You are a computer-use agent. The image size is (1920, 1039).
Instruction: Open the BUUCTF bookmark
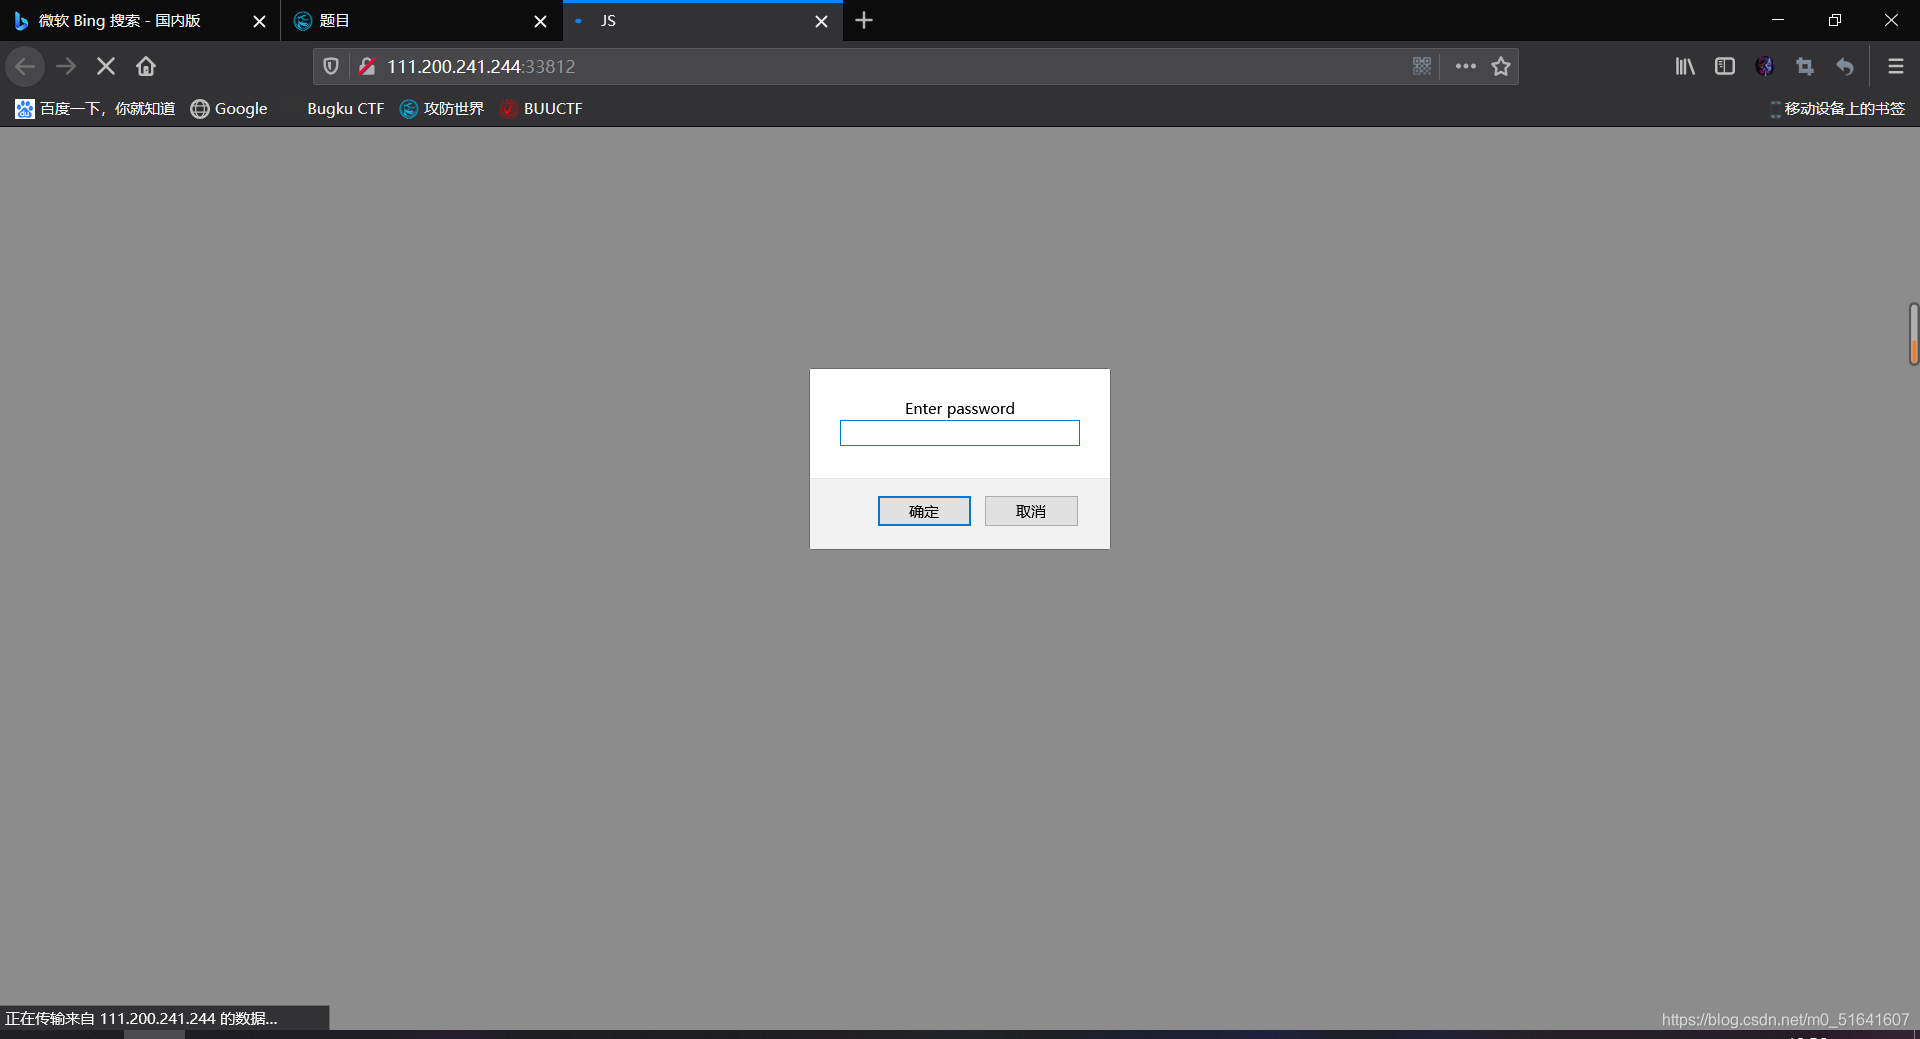pyautogui.click(x=541, y=108)
